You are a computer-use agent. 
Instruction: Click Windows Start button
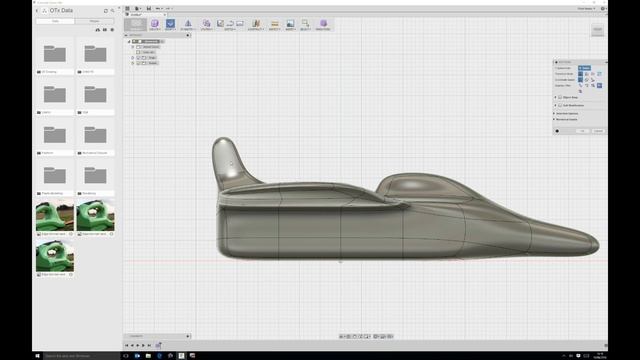click(x=37, y=356)
